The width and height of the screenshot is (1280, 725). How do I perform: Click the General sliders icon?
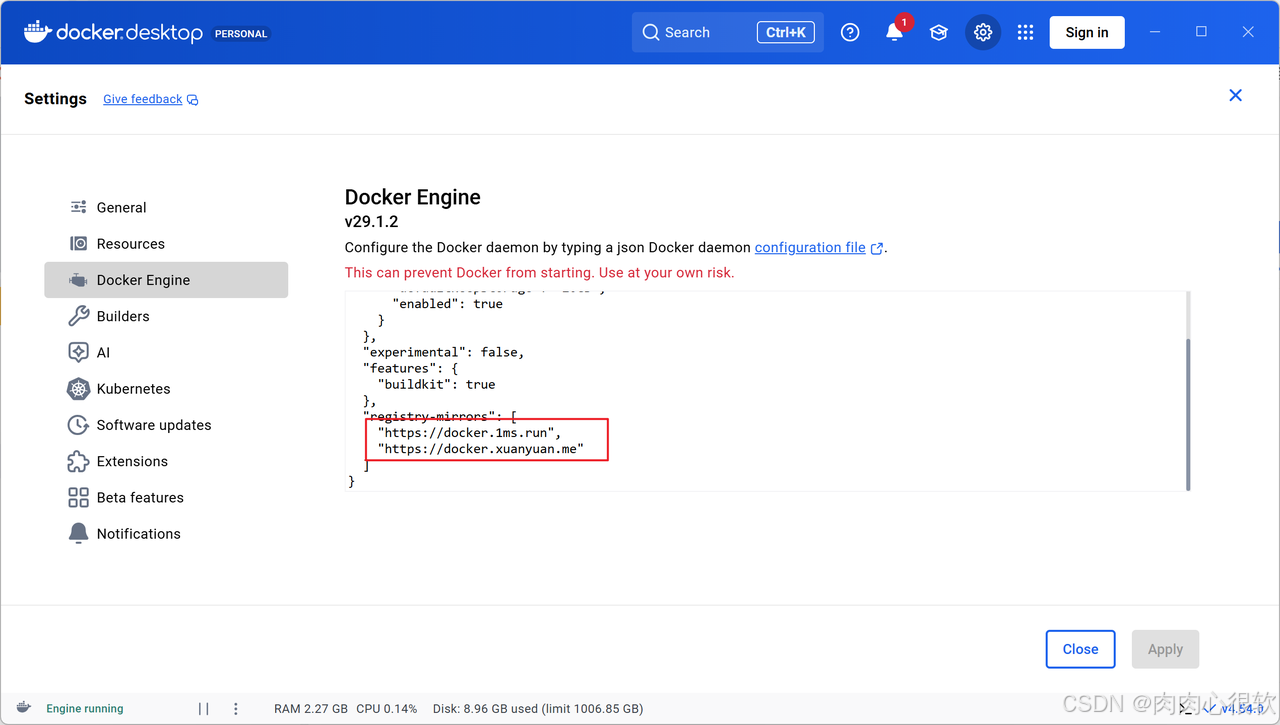pos(78,207)
